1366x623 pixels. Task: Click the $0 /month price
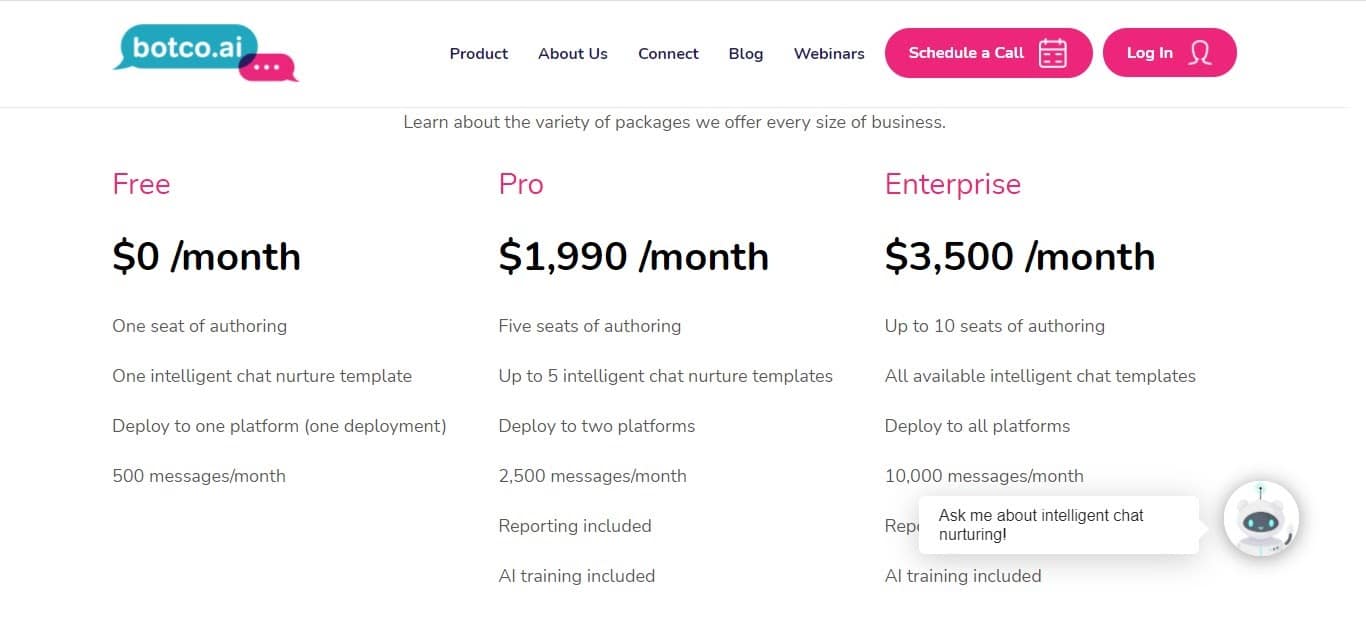[x=206, y=257]
